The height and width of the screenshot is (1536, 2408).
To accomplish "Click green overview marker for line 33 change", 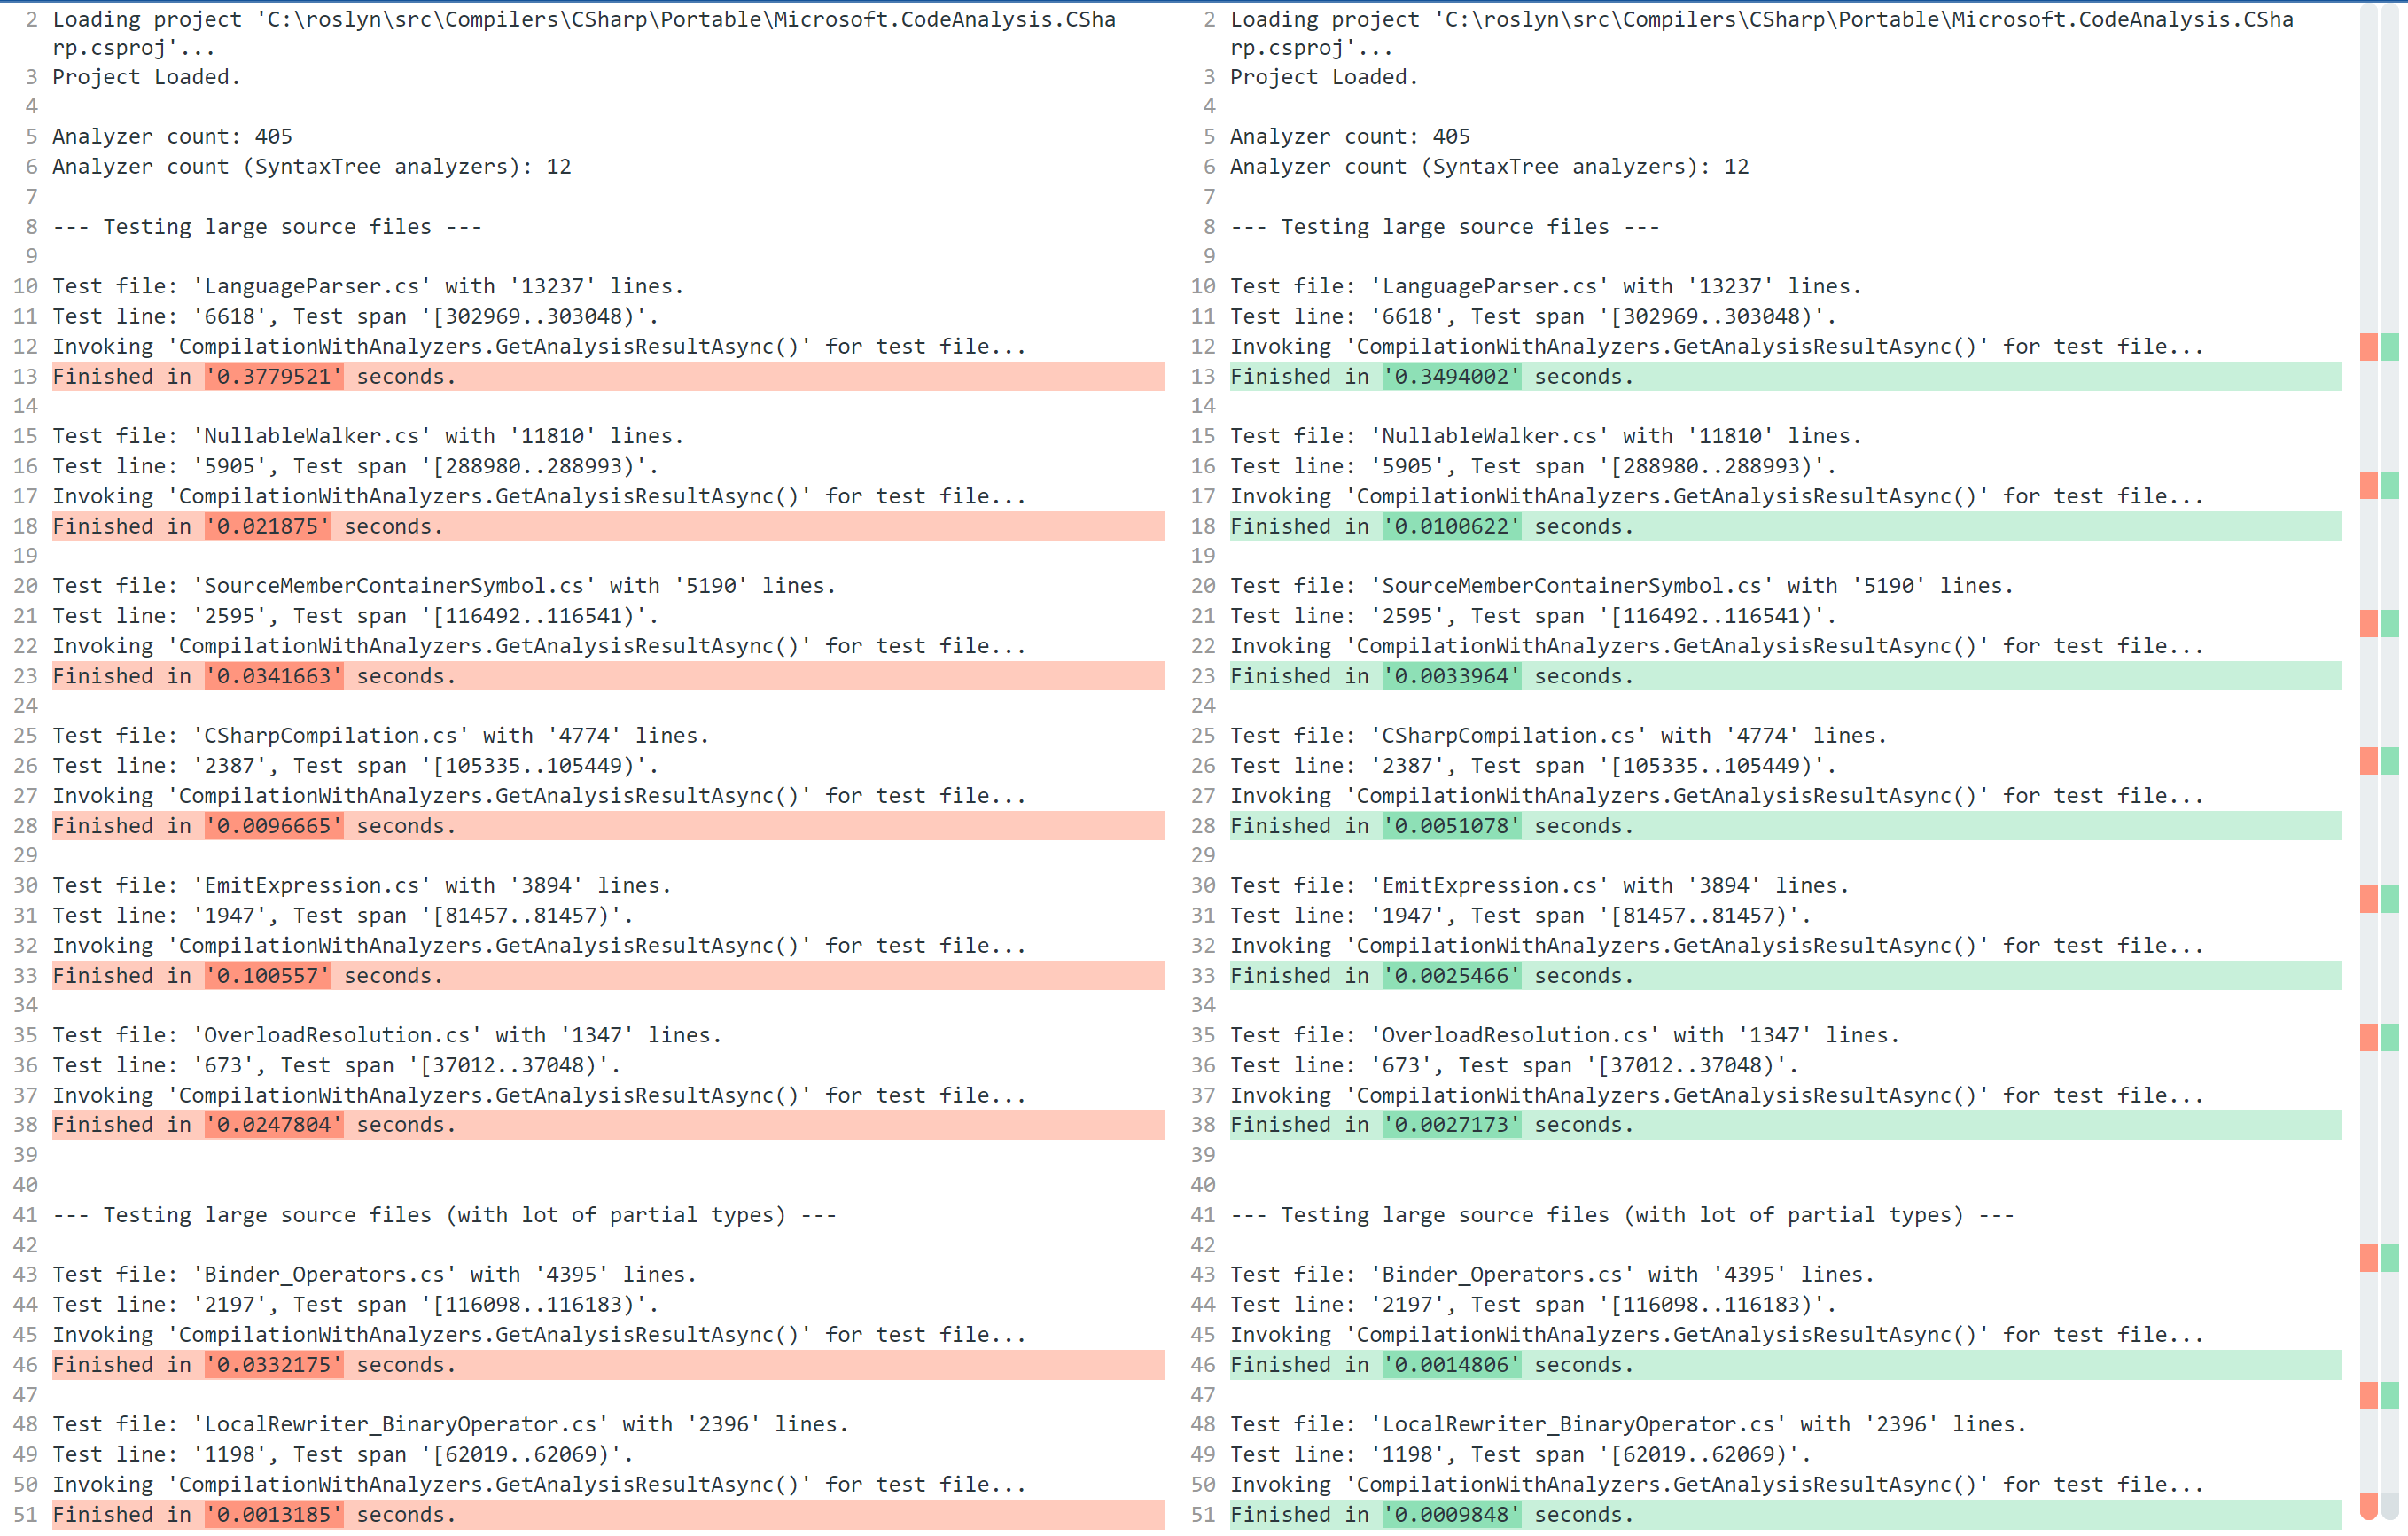I will pyautogui.click(x=2390, y=899).
